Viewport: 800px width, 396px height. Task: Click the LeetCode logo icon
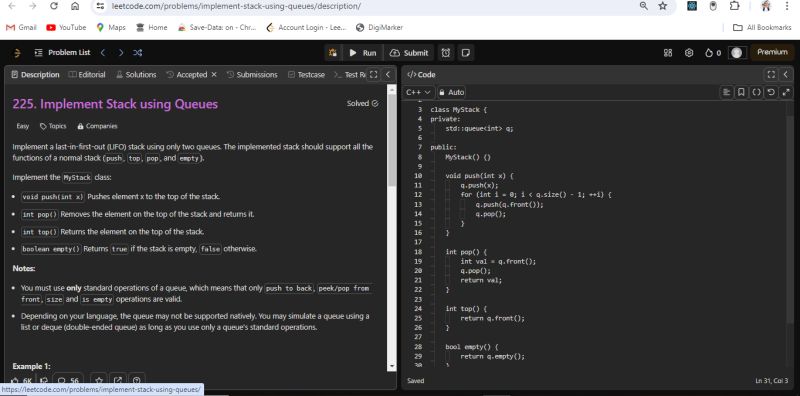click(17, 53)
